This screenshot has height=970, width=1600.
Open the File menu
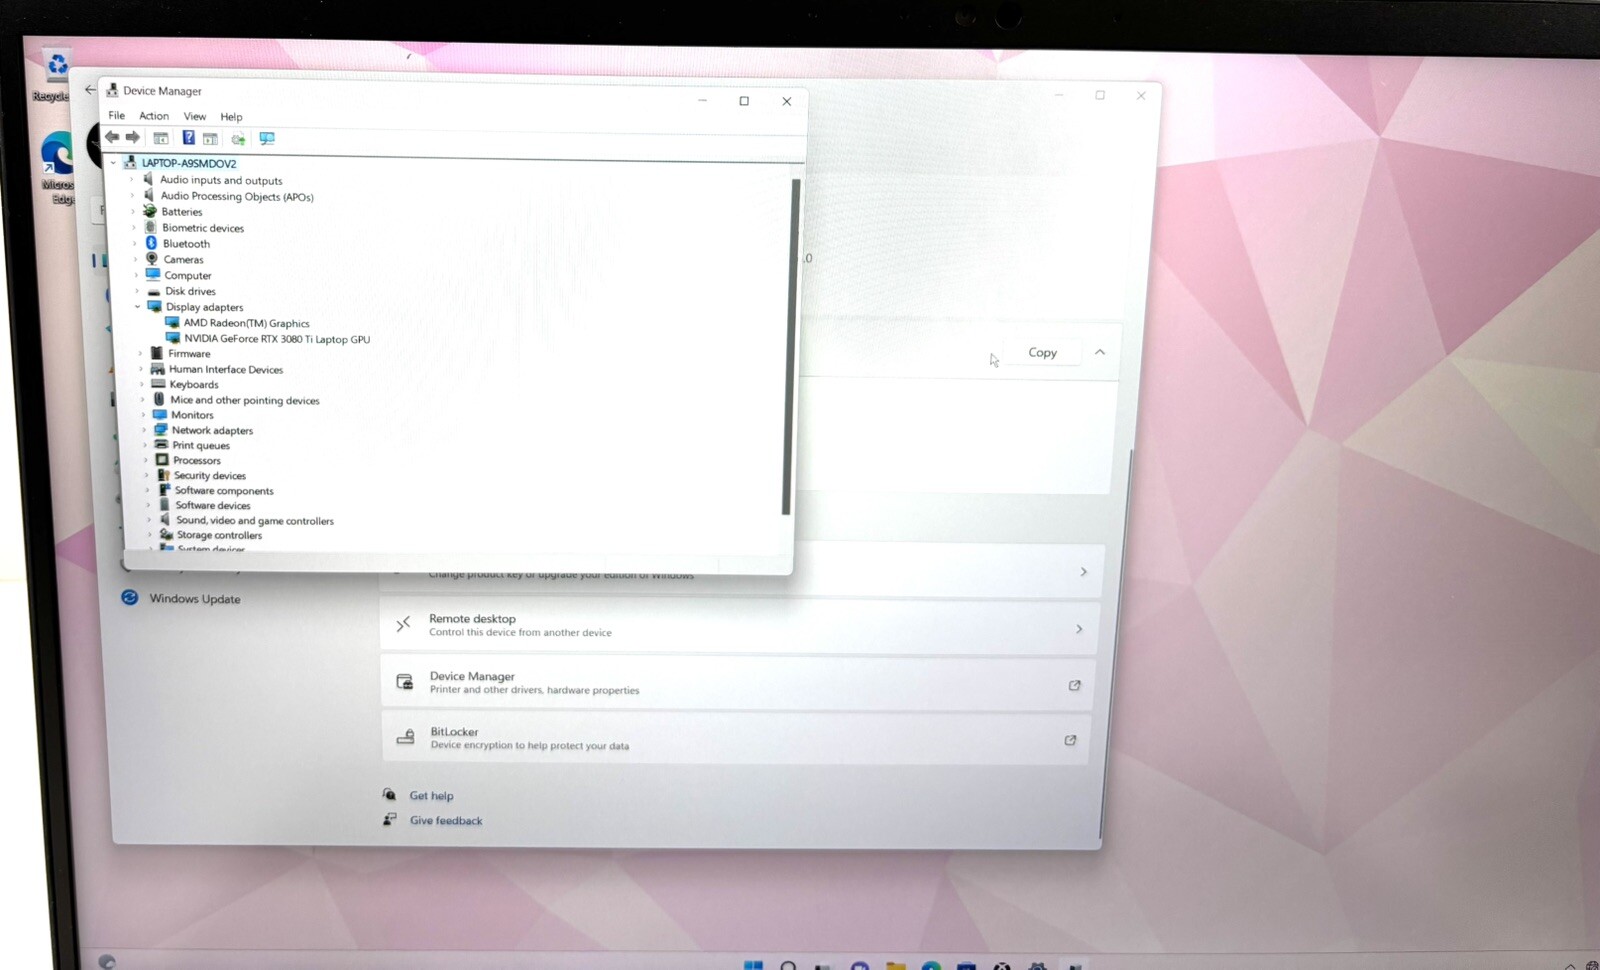(x=117, y=115)
